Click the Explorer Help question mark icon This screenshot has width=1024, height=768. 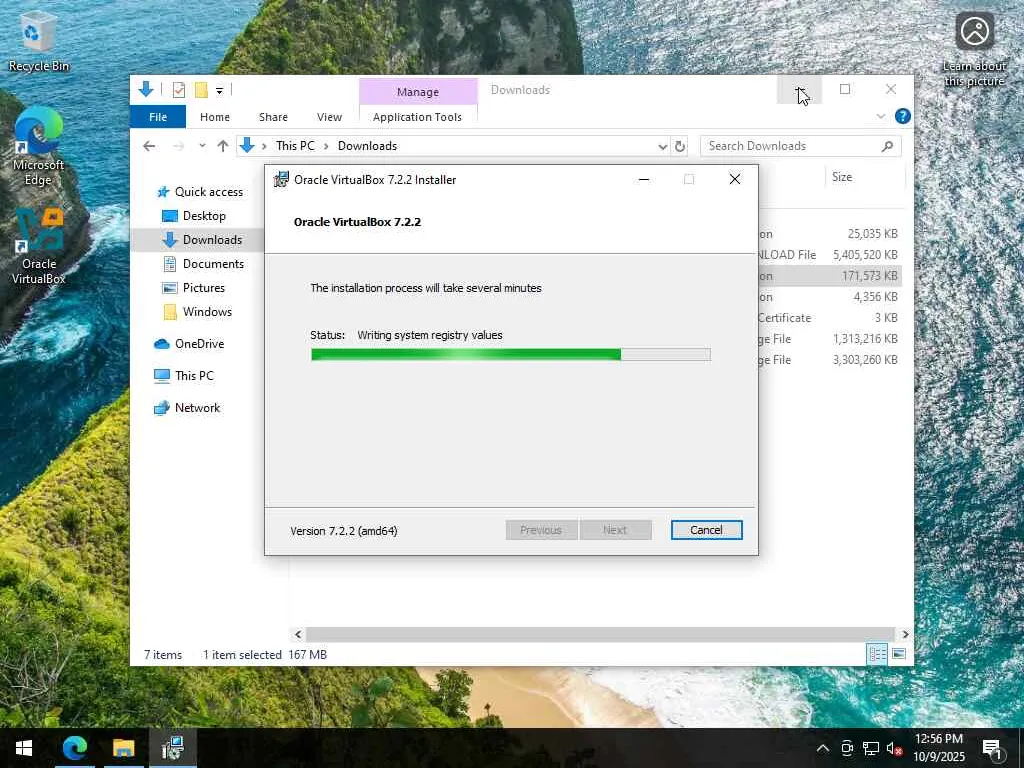pyautogui.click(x=903, y=116)
